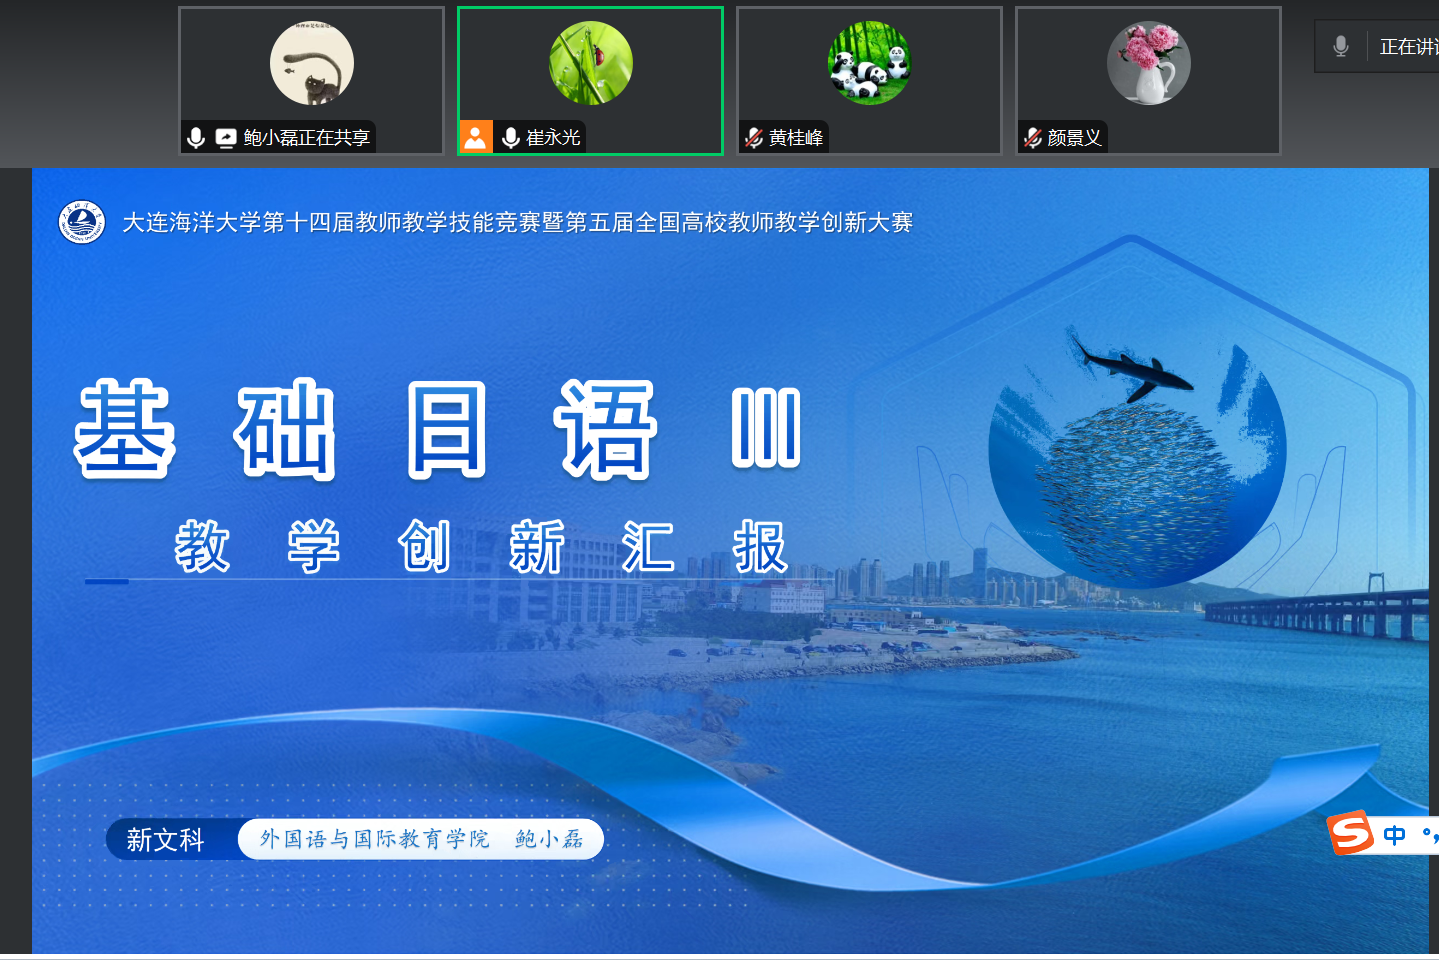Image resolution: width=1439 pixels, height=960 pixels.
Task: Click 崔永光's microphone icon
Action: point(510,138)
